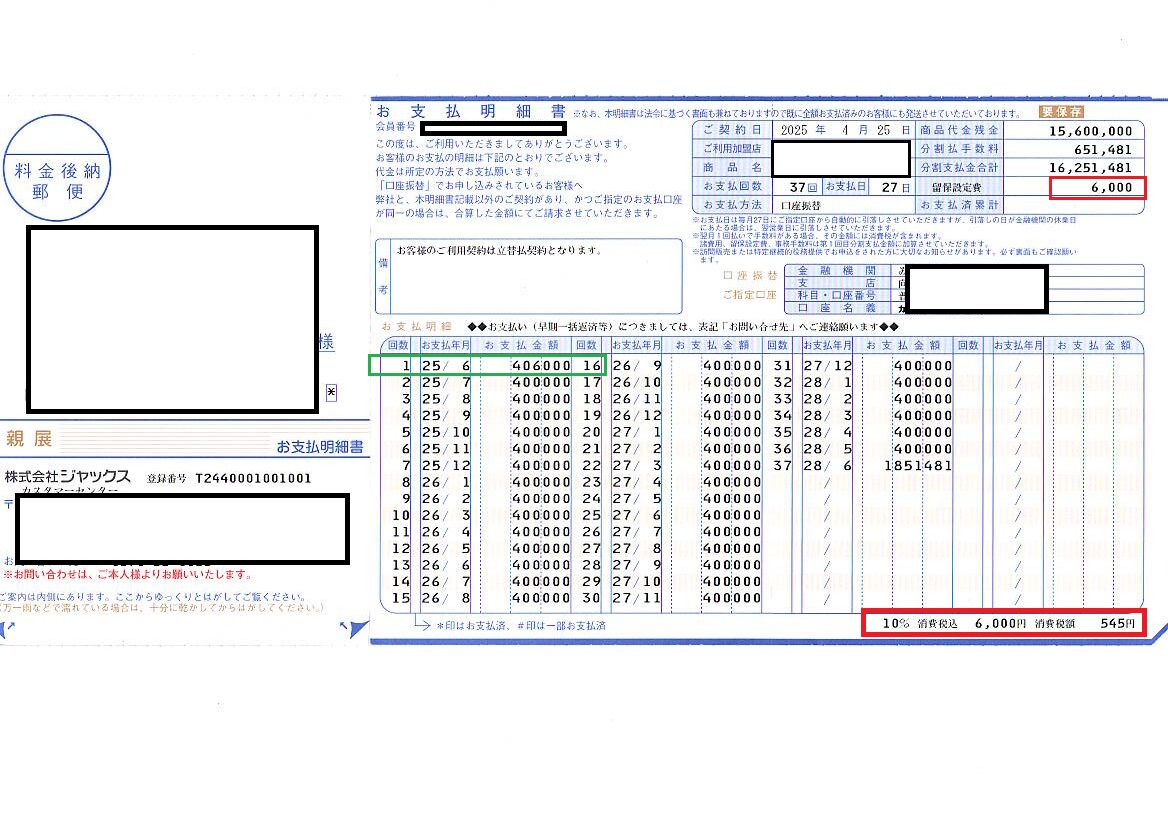Select the 商品代金残金 value 15,600,000
The width and height of the screenshot is (1168, 826).
tap(1089, 131)
